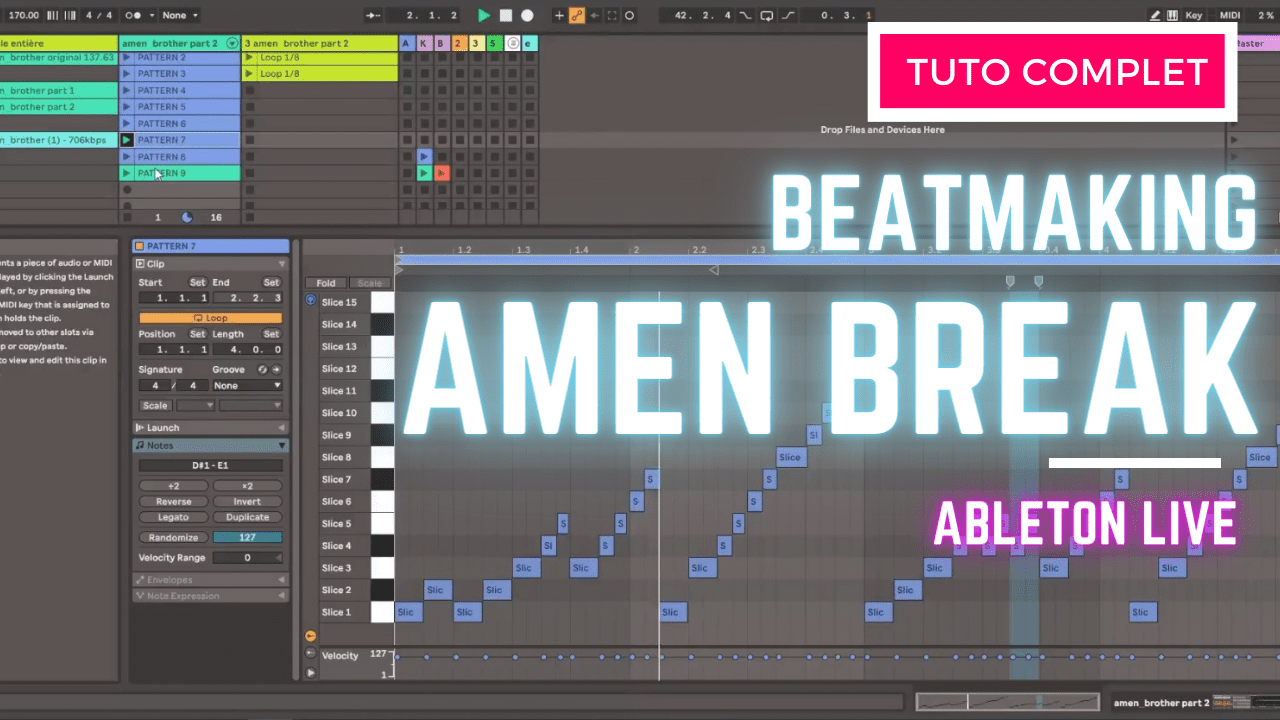1280x720 pixels.
Task: Launch the blue clip in track K
Action: (424, 157)
